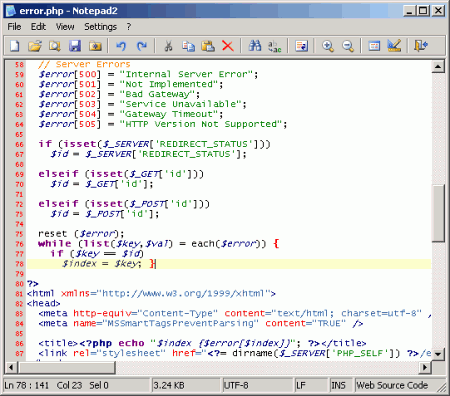Click the horizontal scrollbar right arrow
The width and height of the screenshot is (450, 396).
pyautogui.click(x=425, y=367)
